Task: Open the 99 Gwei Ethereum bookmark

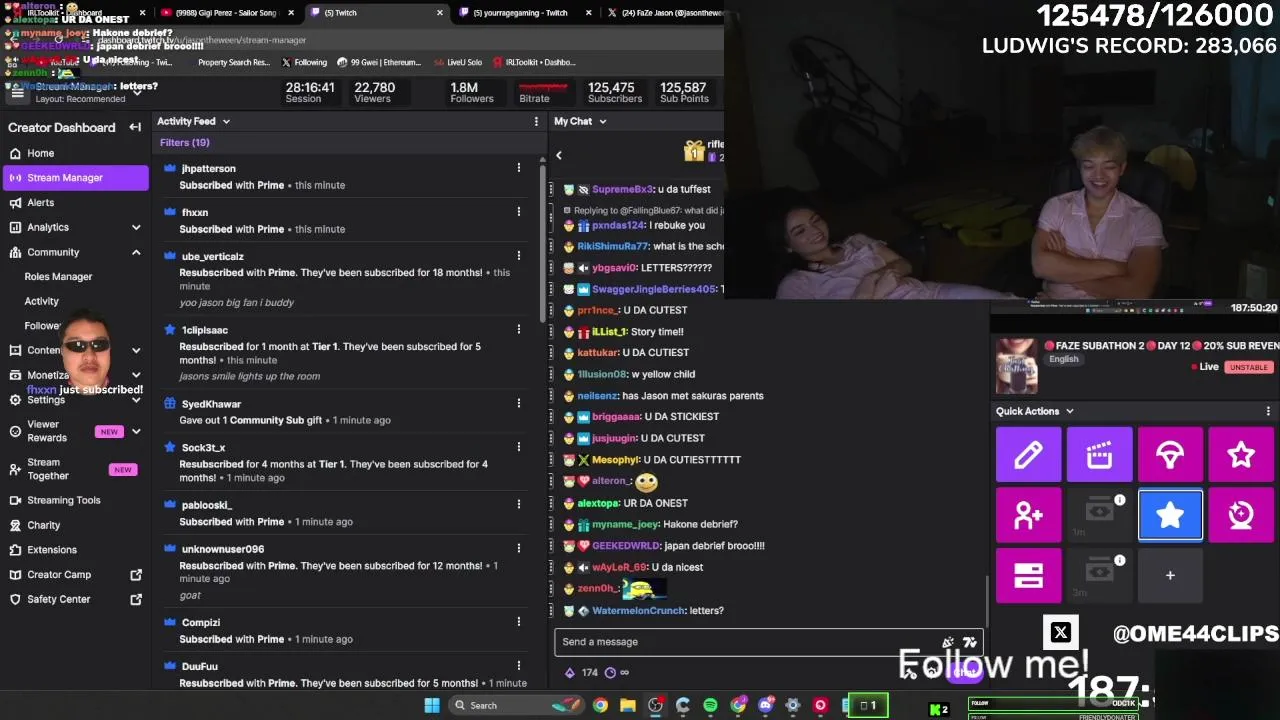Action: point(379,62)
